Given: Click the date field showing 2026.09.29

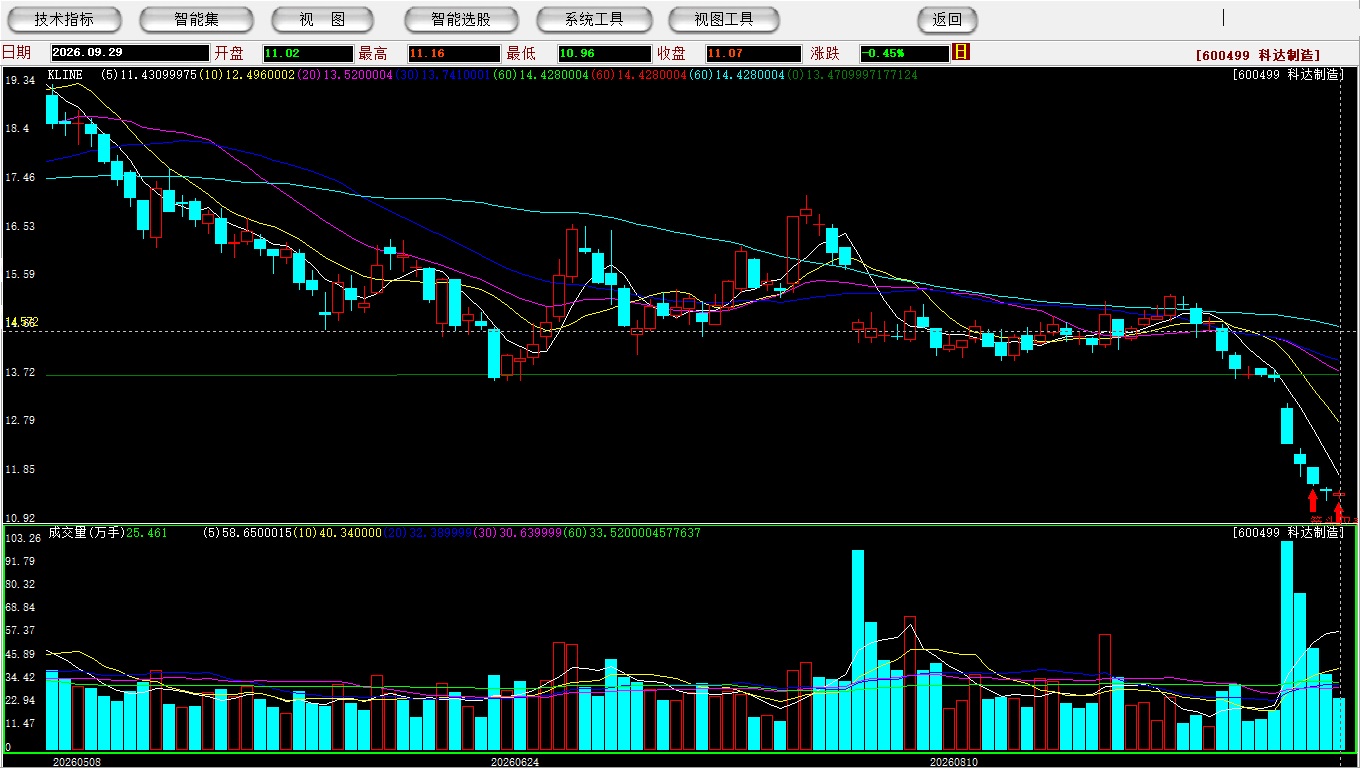Looking at the screenshot, I should tap(130, 53).
